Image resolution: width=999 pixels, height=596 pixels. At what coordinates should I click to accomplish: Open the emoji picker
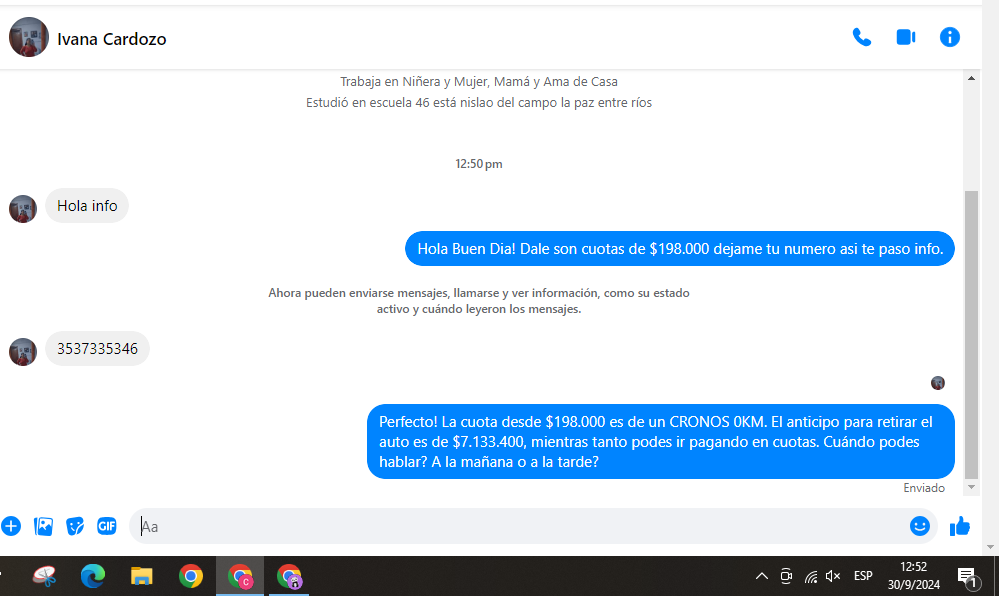919,527
